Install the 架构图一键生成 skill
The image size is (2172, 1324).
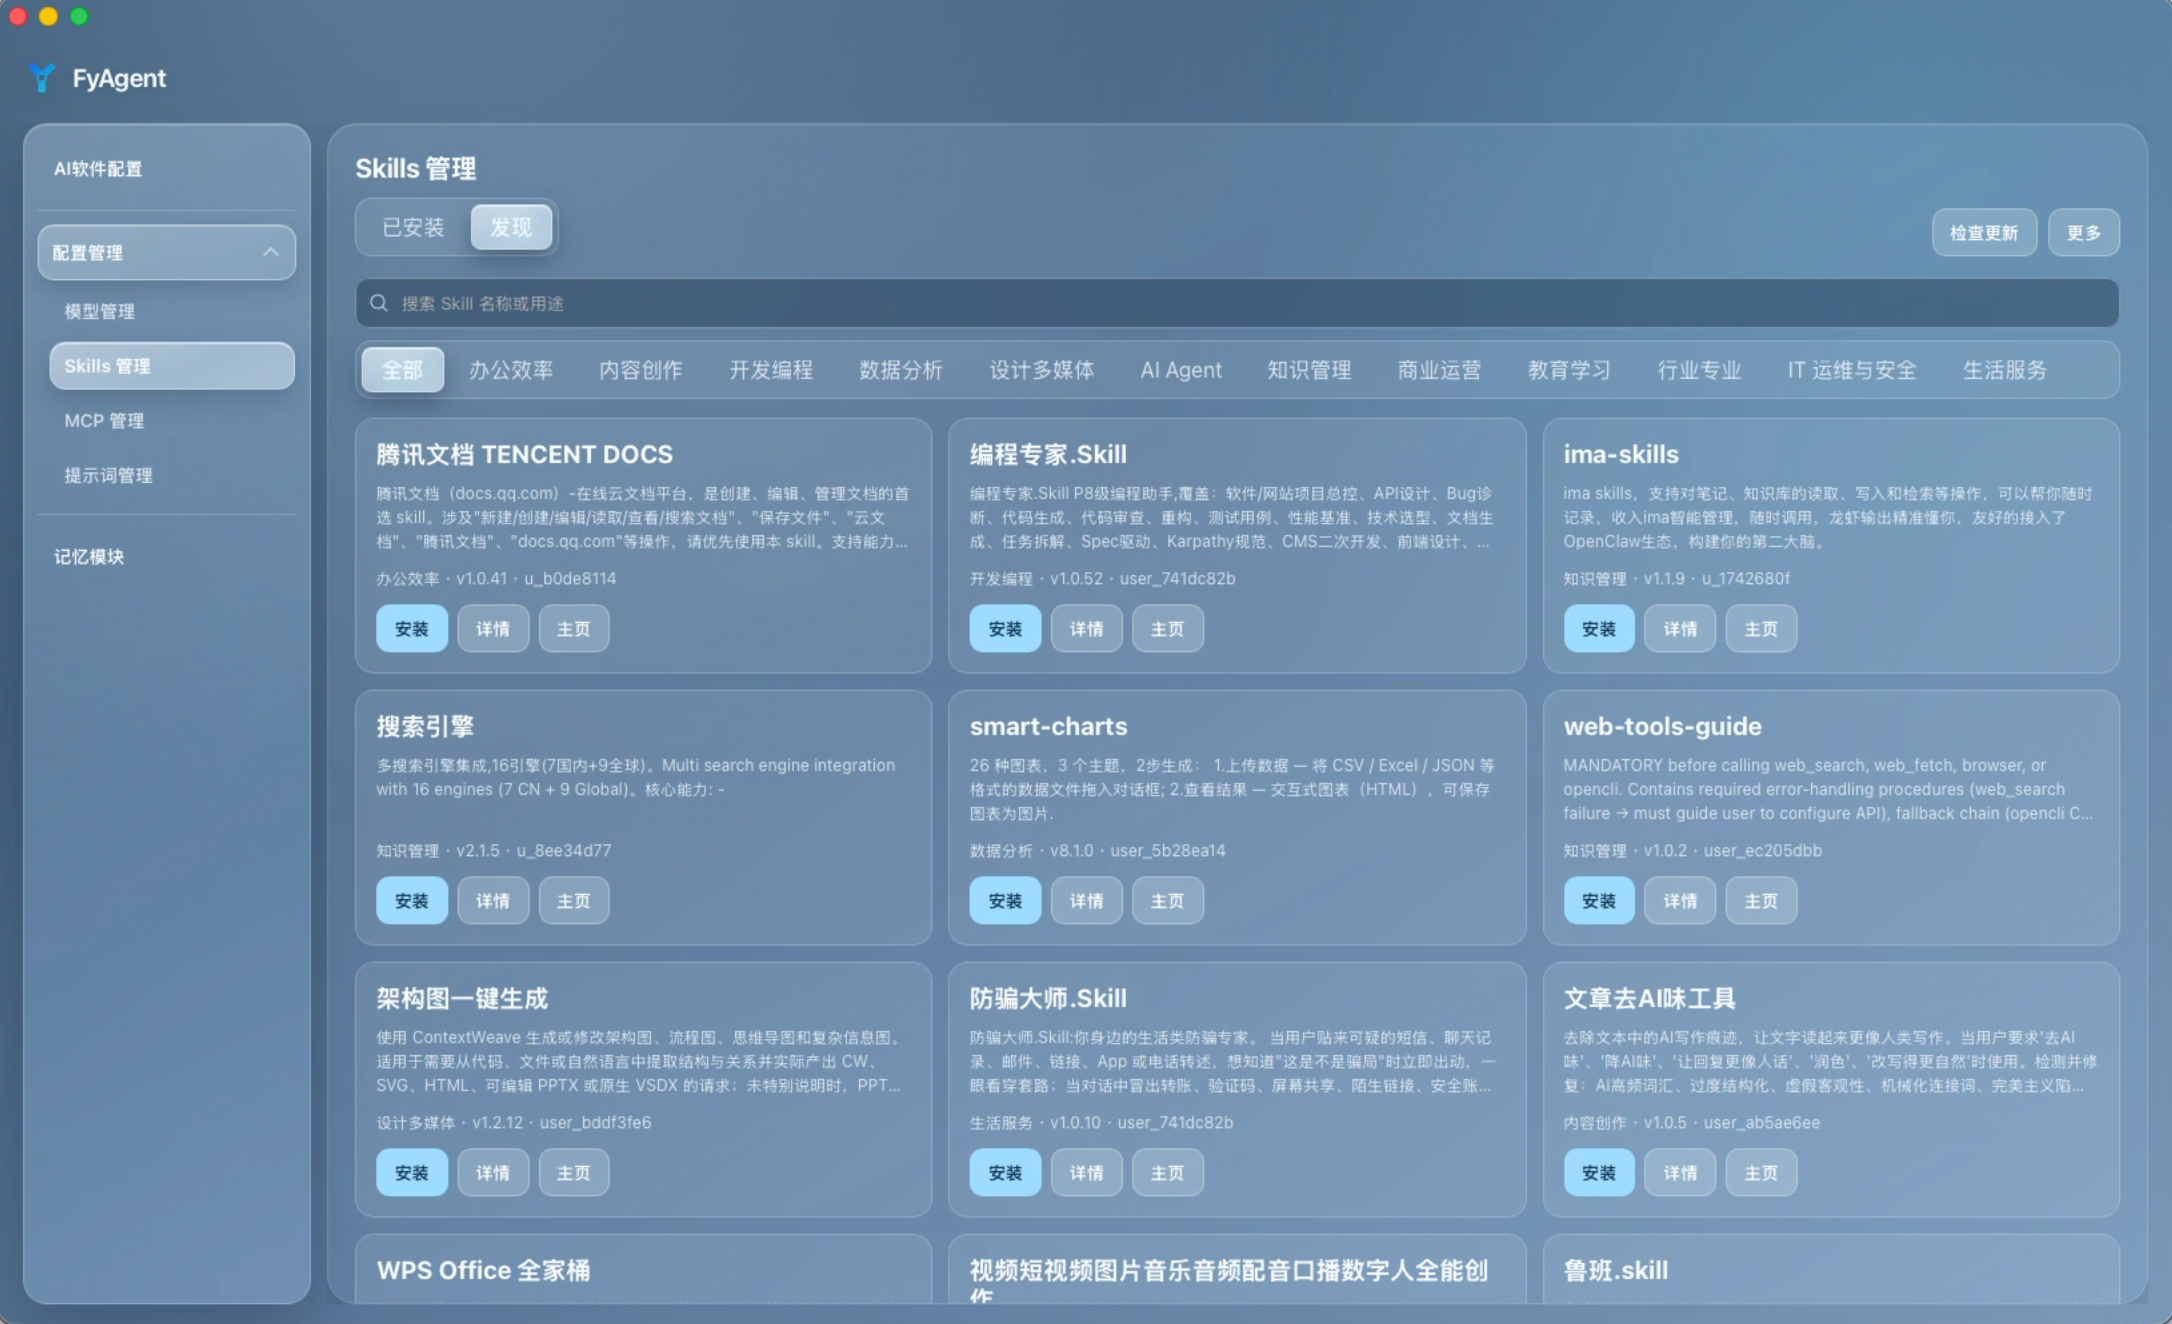coord(412,1173)
